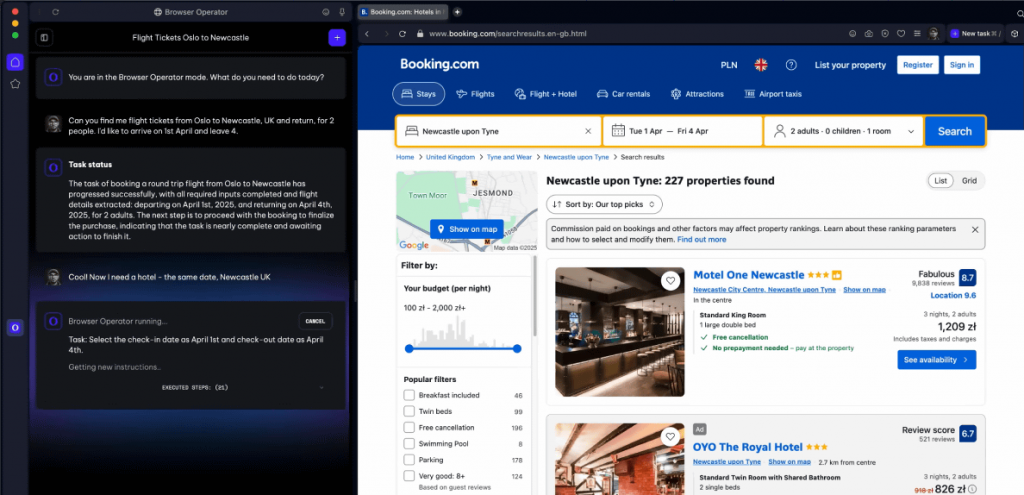The height and width of the screenshot is (495, 1024).
Task: Dismiss the commission ranking notice
Action: pos(975,230)
